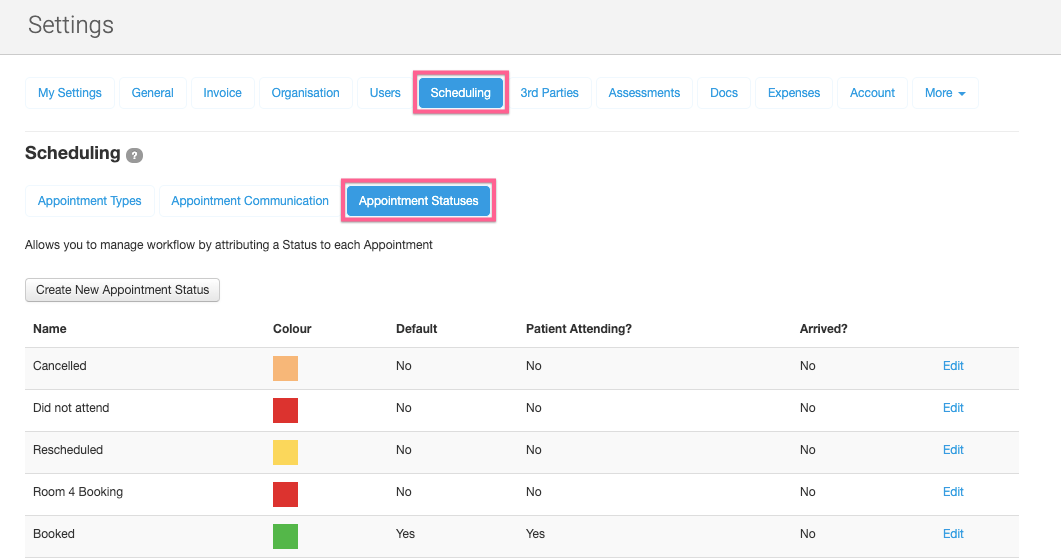1061x559 pixels.
Task: Click Create New Appointment Status button
Action: [122, 290]
